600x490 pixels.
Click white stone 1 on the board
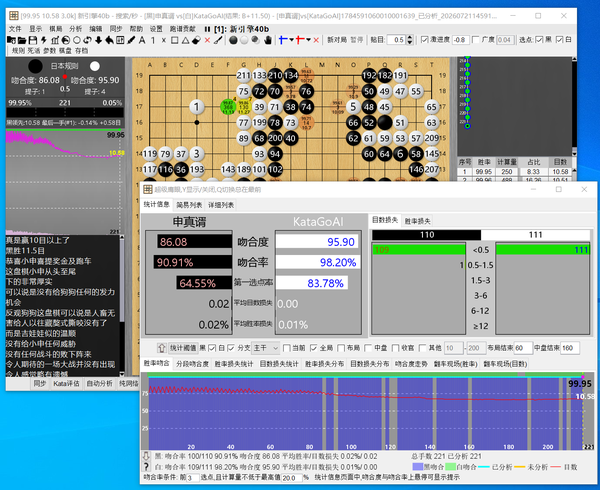[x=196, y=107]
